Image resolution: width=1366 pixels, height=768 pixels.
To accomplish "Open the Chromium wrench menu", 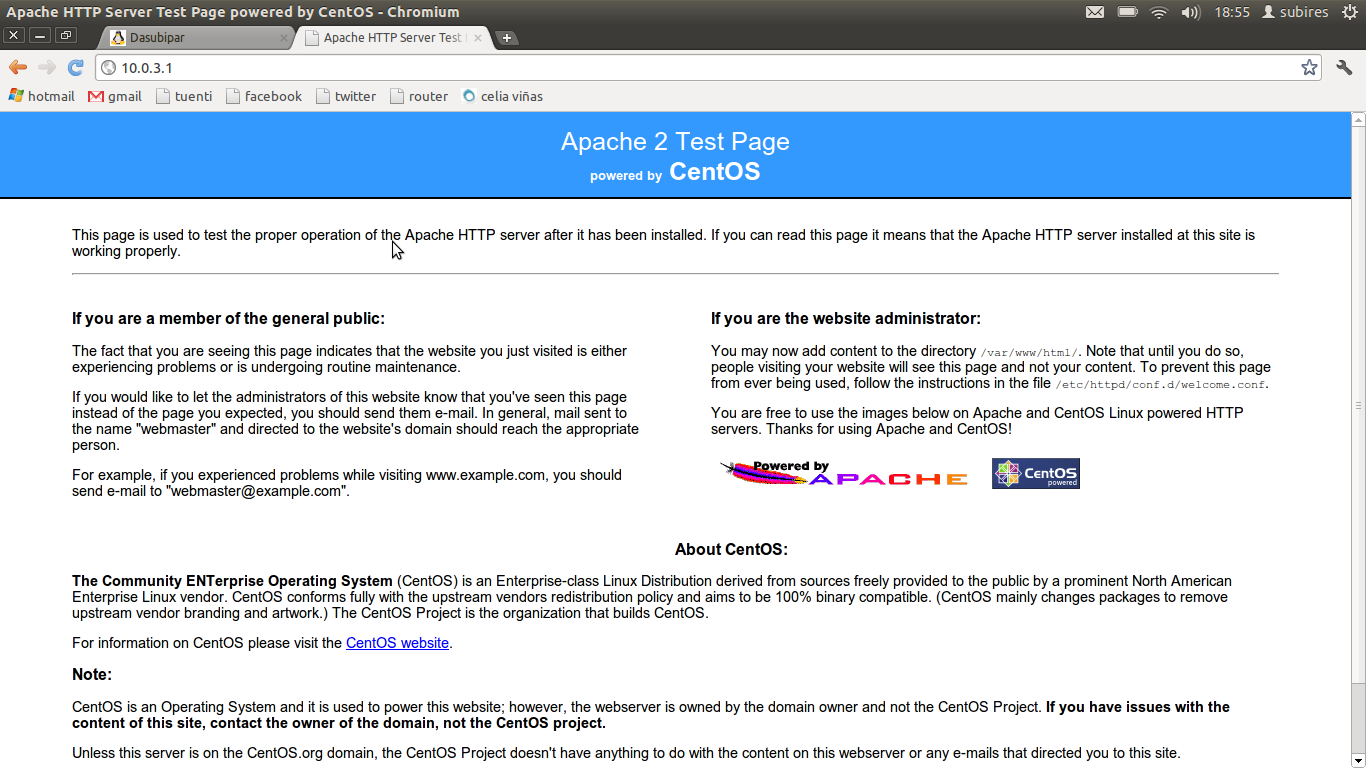I will 1343,68.
